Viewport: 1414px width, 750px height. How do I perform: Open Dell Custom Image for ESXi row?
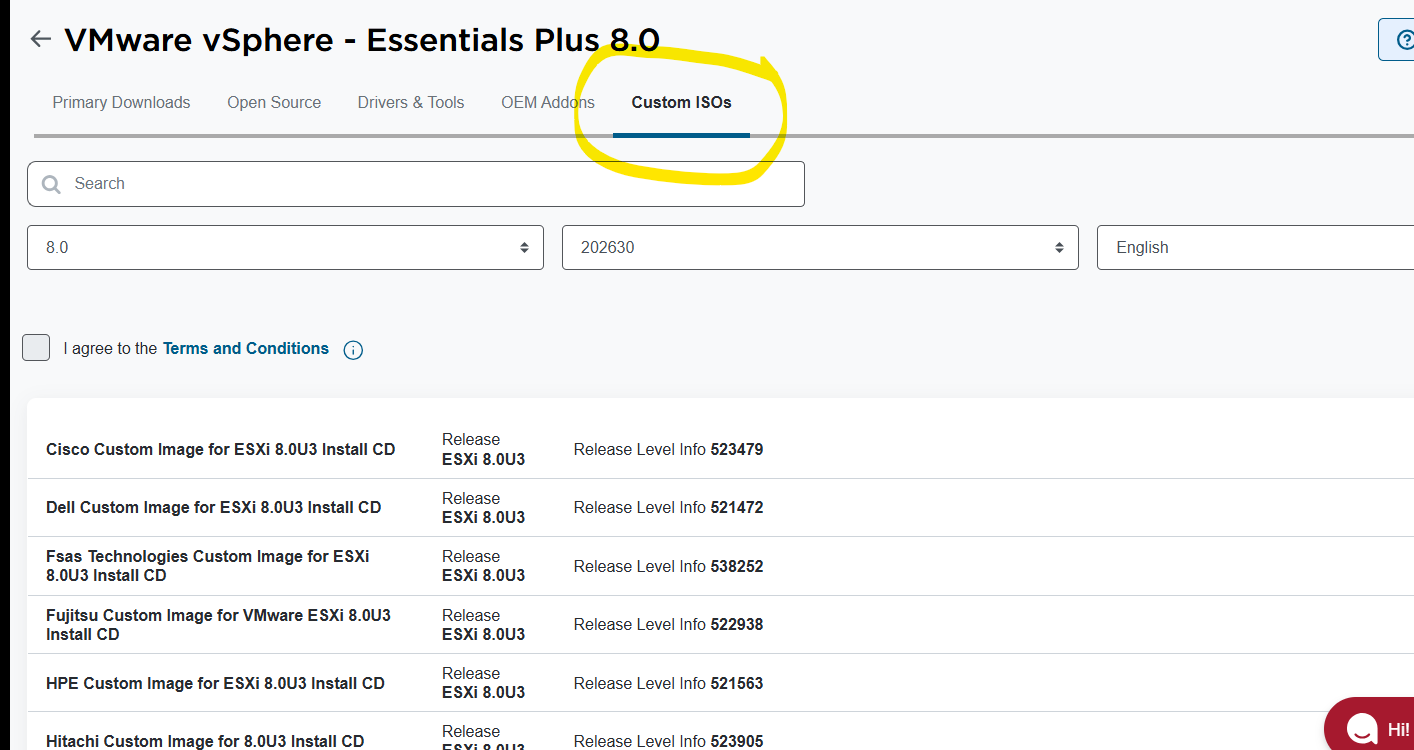point(214,508)
